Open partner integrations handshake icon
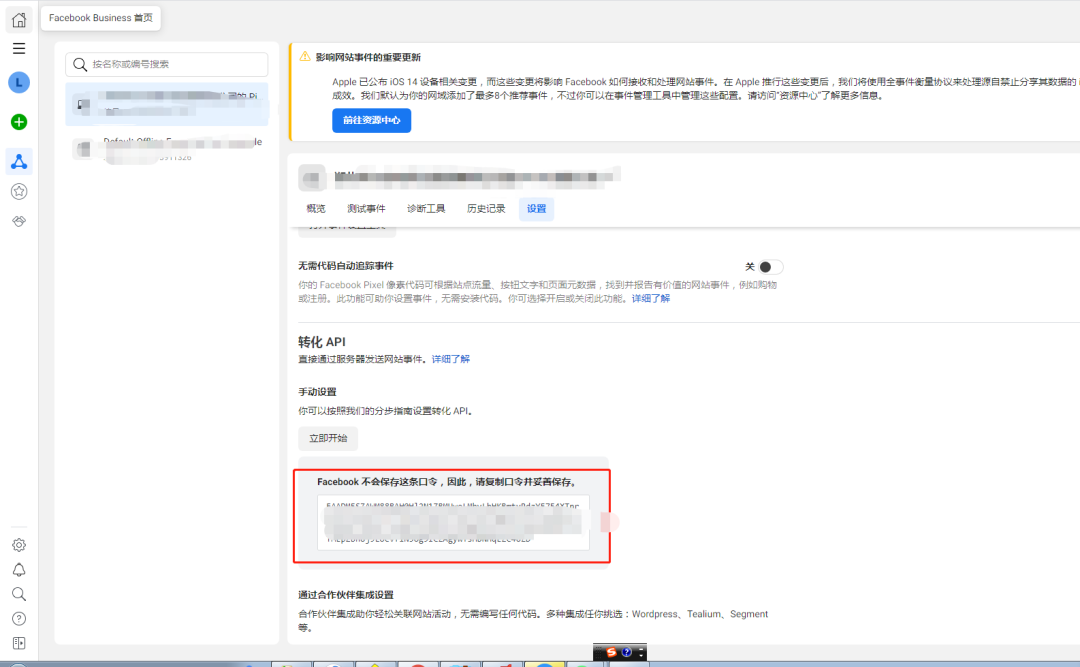Image resolution: width=1080 pixels, height=667 pixels. (19, 221)
